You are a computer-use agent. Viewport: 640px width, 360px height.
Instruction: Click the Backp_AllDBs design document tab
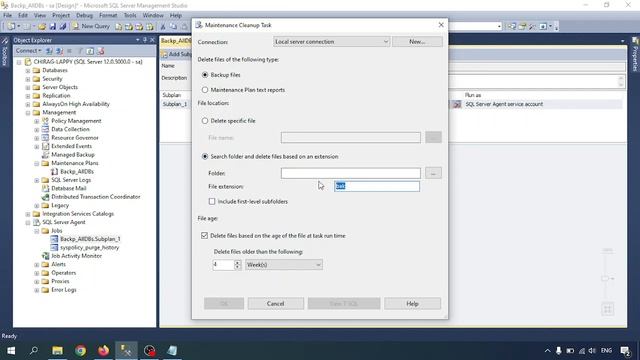(176, 41)
